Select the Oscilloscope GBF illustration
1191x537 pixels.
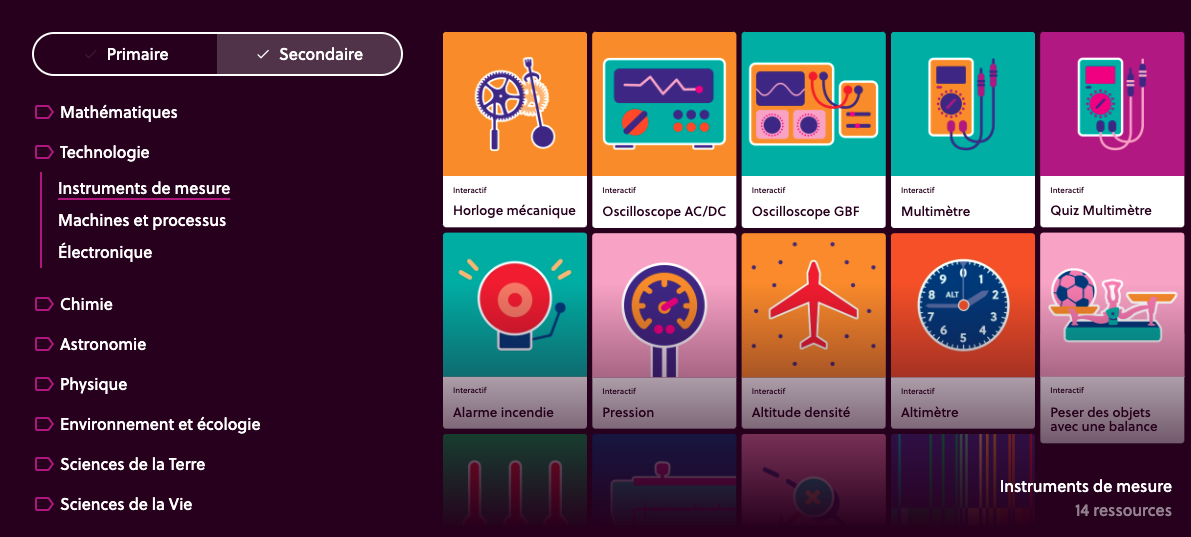point(813,104)
